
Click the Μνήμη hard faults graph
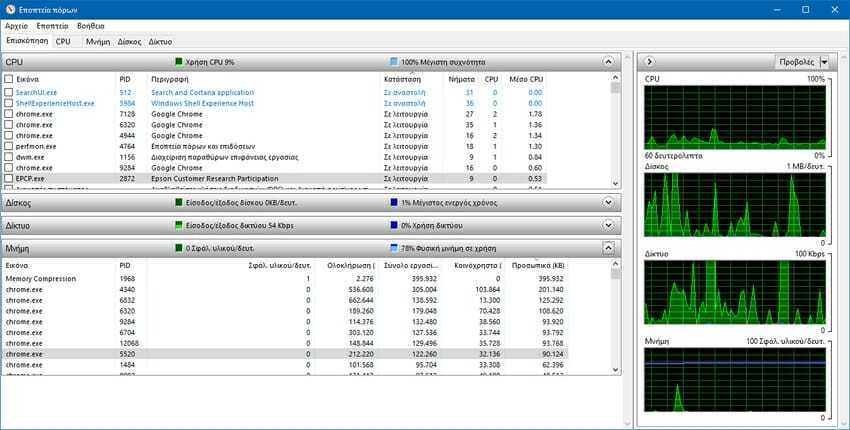click(x=735, y=380)
